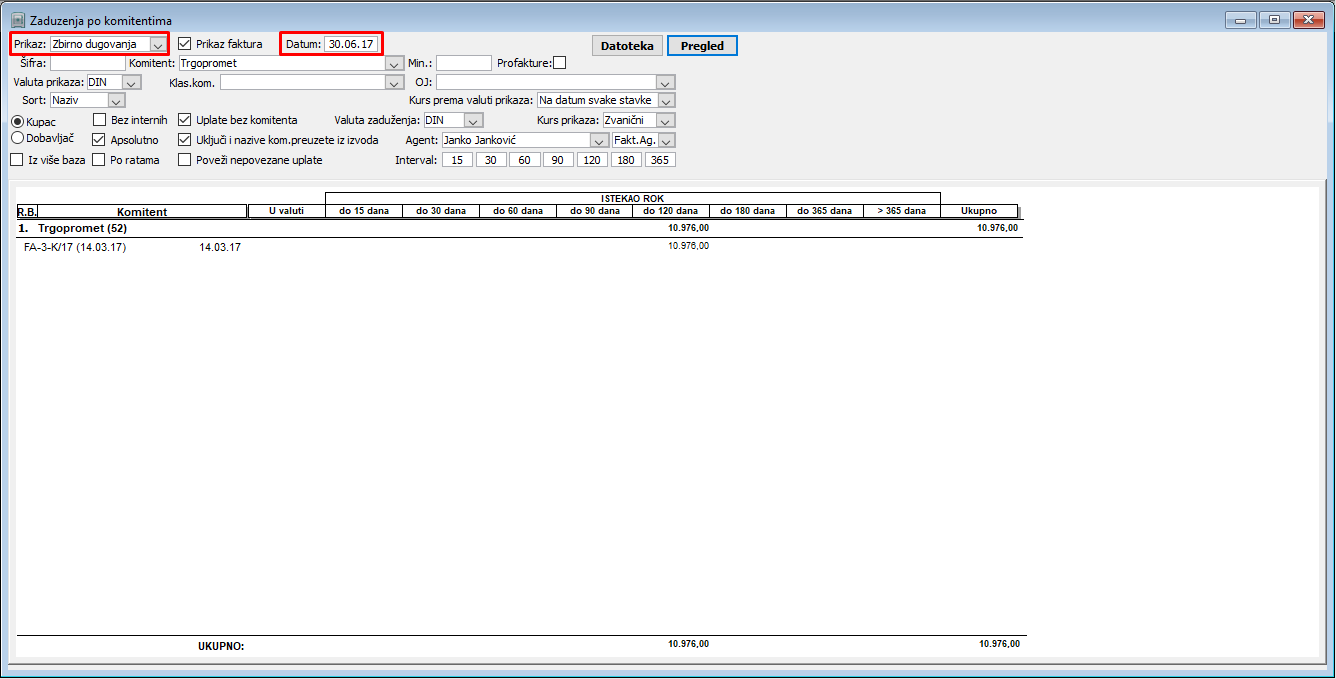Click the Komitent column header

click(x=142, y=211)
